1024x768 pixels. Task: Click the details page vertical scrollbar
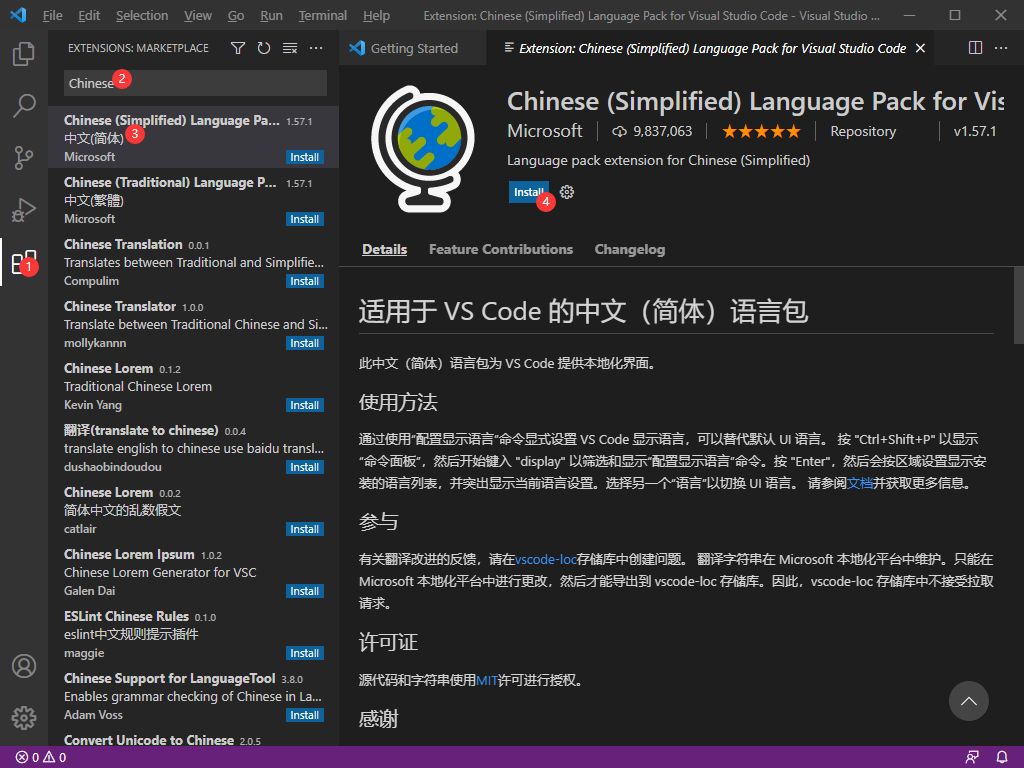click(1018, 305)
